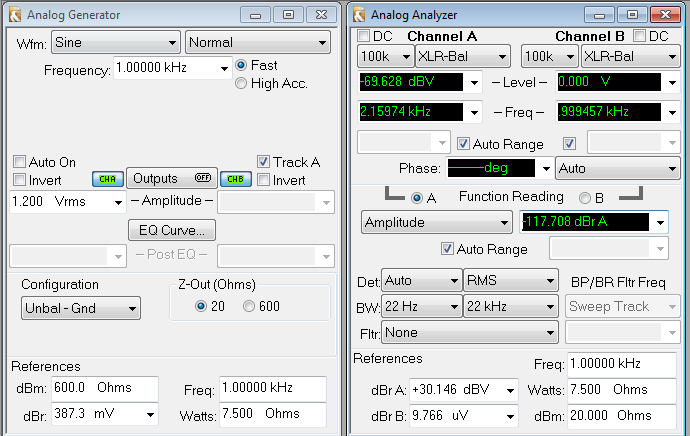This screenshot has width=690, height=436.
Task: Open the Wfm Sine waveform dropdown
Action: tap(116, 43)
